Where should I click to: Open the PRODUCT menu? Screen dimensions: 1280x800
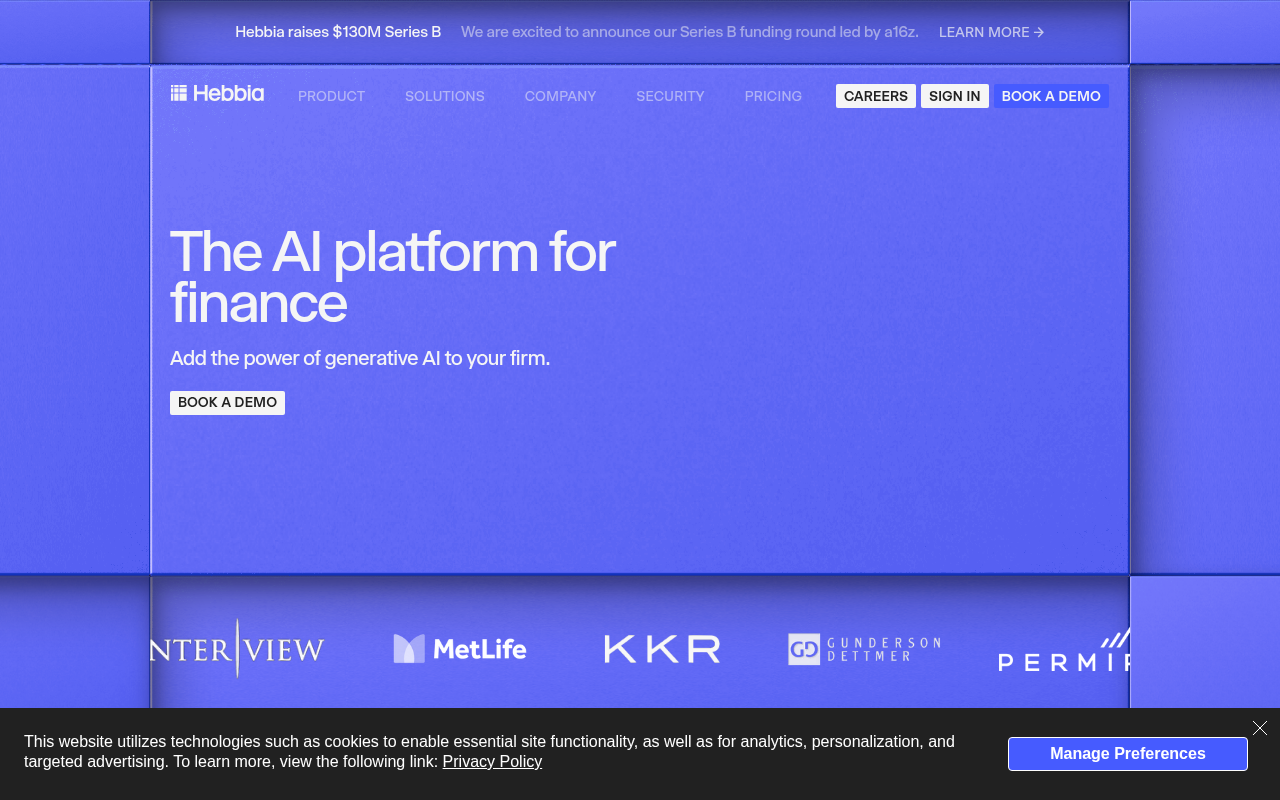(331, 96)
